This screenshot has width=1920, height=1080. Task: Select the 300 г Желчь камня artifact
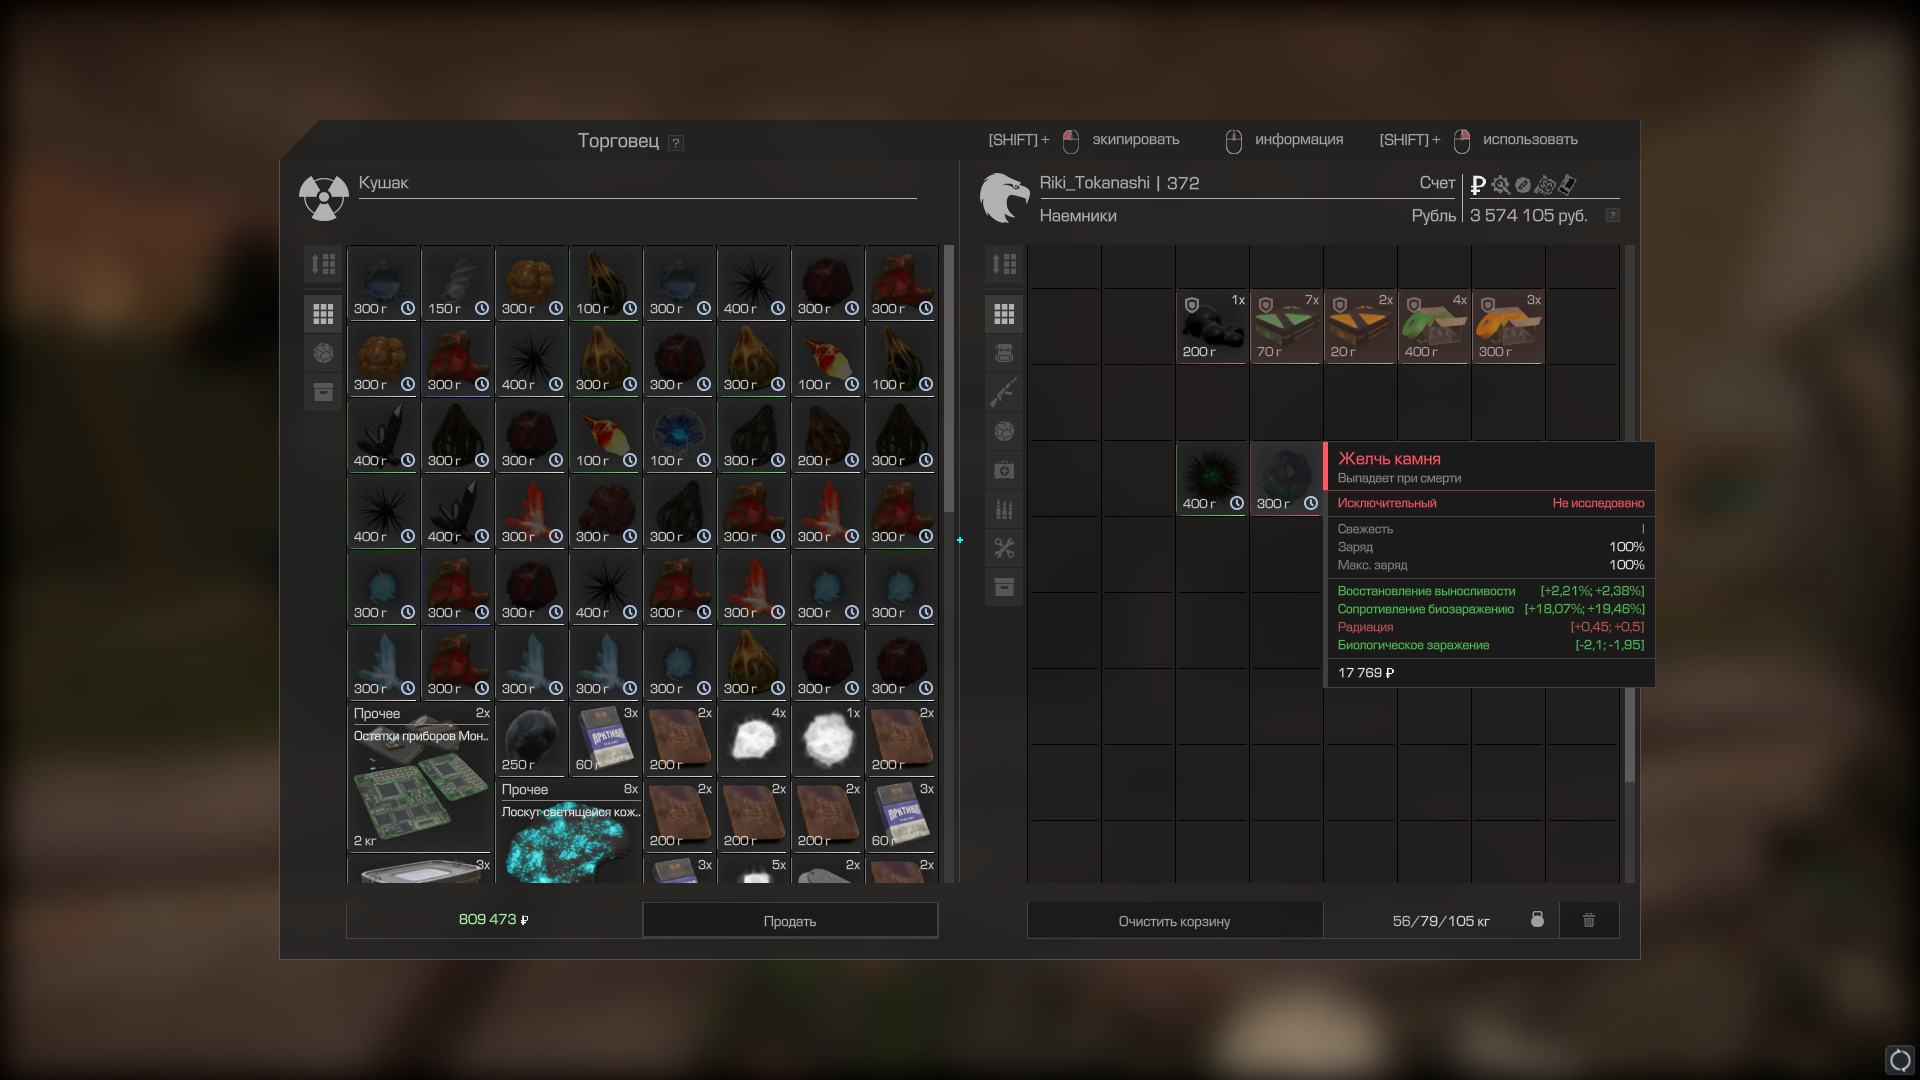(x=1286, y=479)
